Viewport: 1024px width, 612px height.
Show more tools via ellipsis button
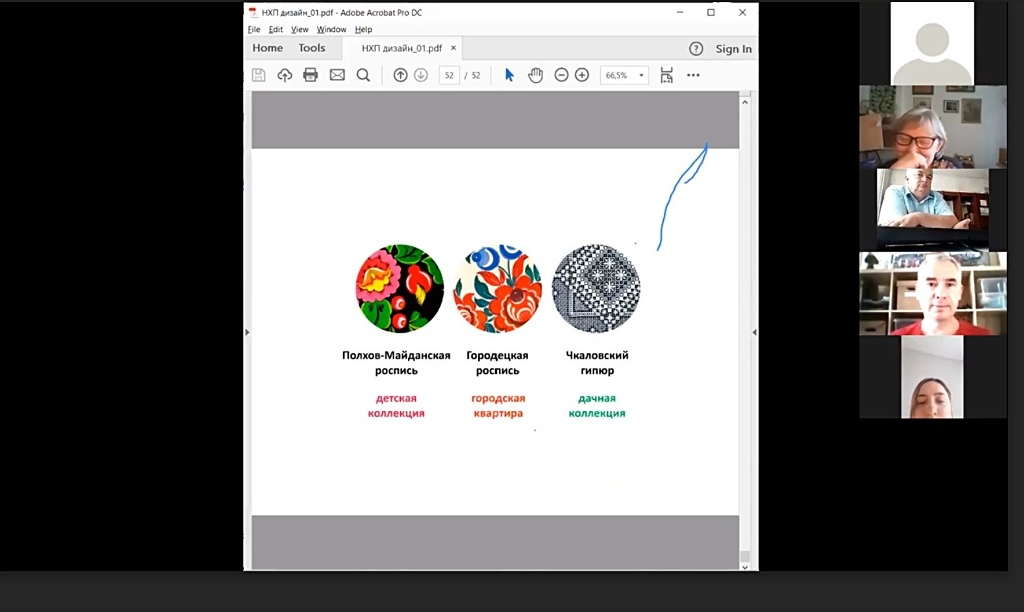point(693,75)
